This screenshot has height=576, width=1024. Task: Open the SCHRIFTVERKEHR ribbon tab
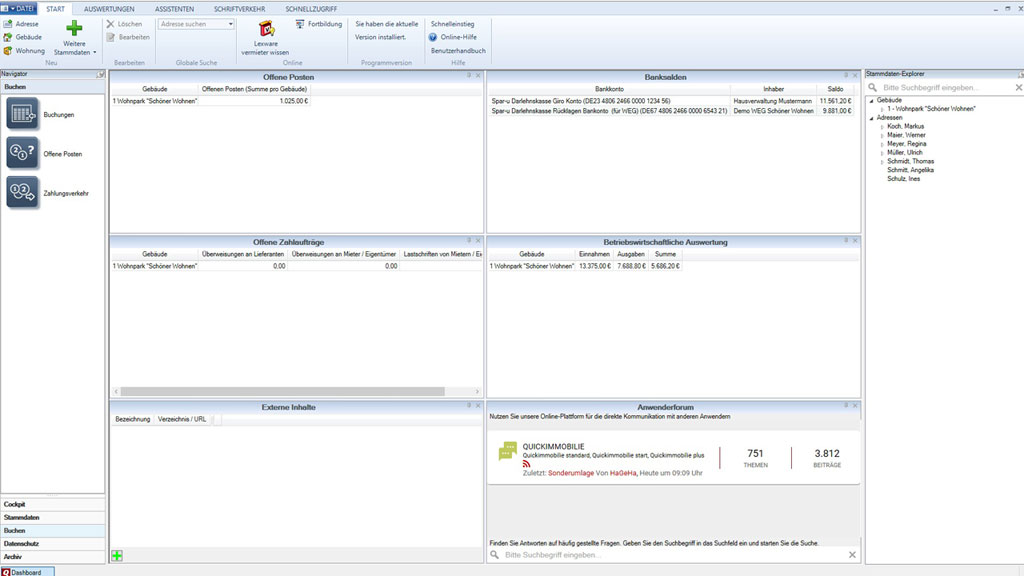239,8
